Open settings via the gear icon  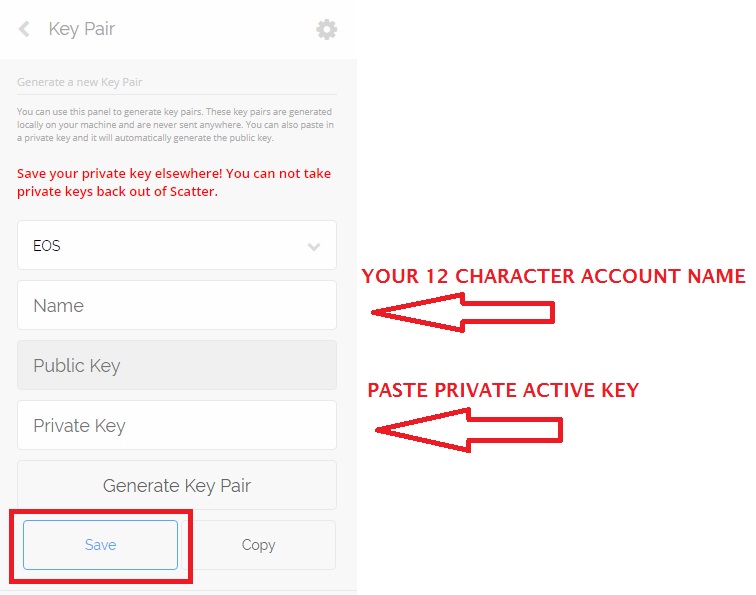pyautogui.click(x=326, y=29)
